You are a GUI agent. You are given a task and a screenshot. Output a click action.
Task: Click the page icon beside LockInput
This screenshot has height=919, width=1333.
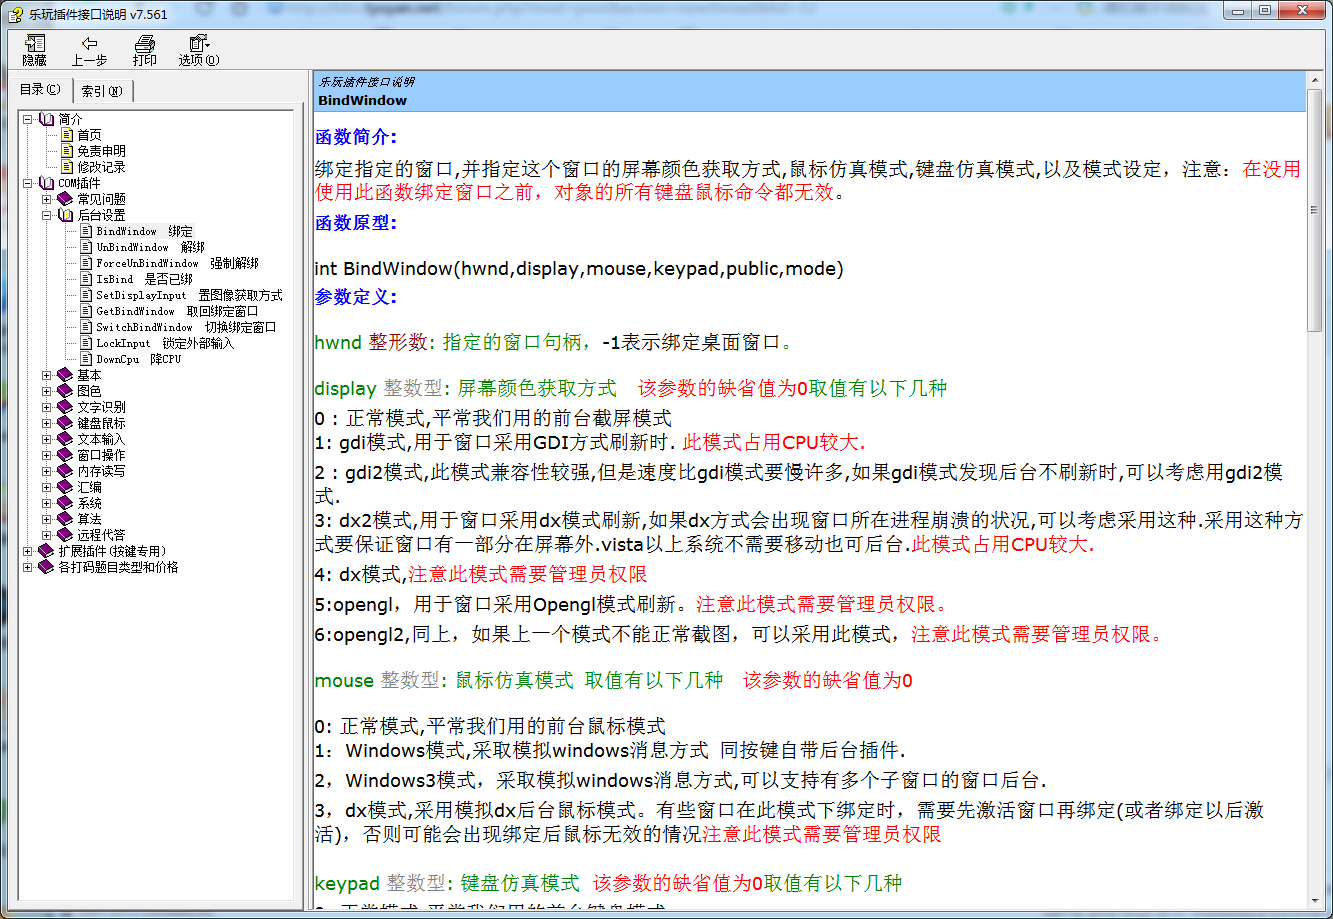(x=86, y=343)
